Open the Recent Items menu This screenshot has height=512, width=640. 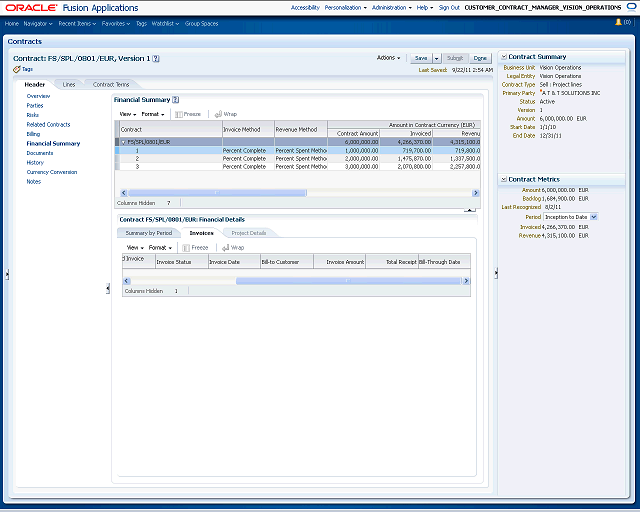(77, 24)
